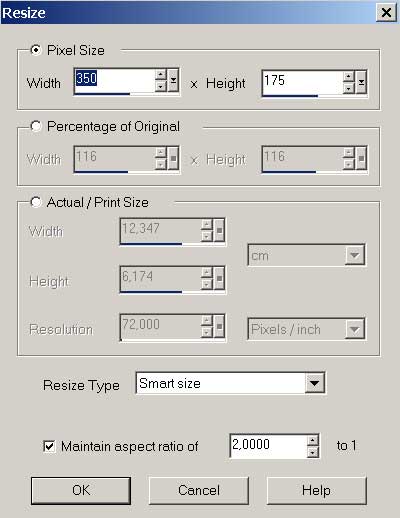
Task: Expand the cm units dropdown
Action: [354, 255]
